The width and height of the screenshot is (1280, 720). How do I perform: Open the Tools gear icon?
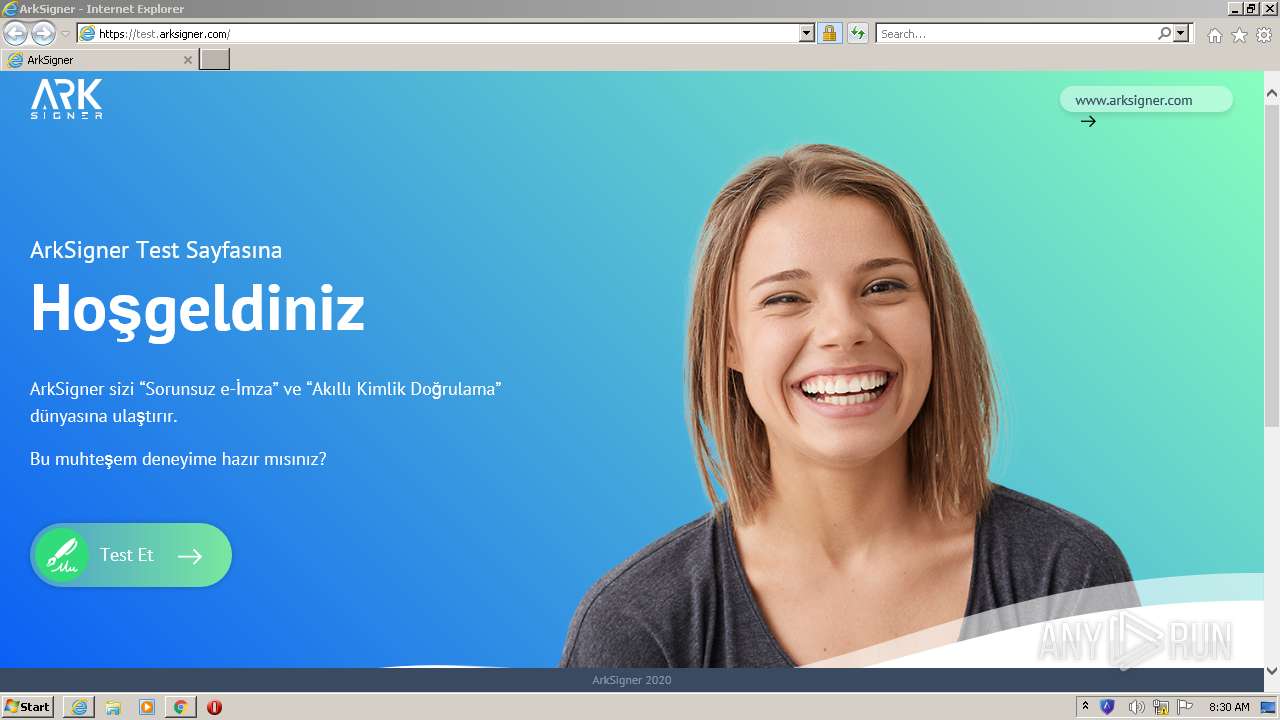click(x=1264, y=35)
